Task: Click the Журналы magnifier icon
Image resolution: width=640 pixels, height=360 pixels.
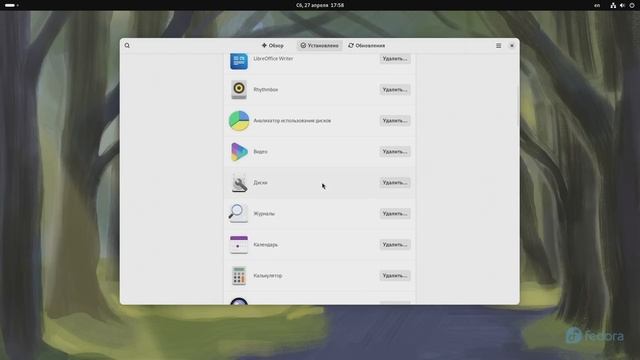Action: (238, 213)
